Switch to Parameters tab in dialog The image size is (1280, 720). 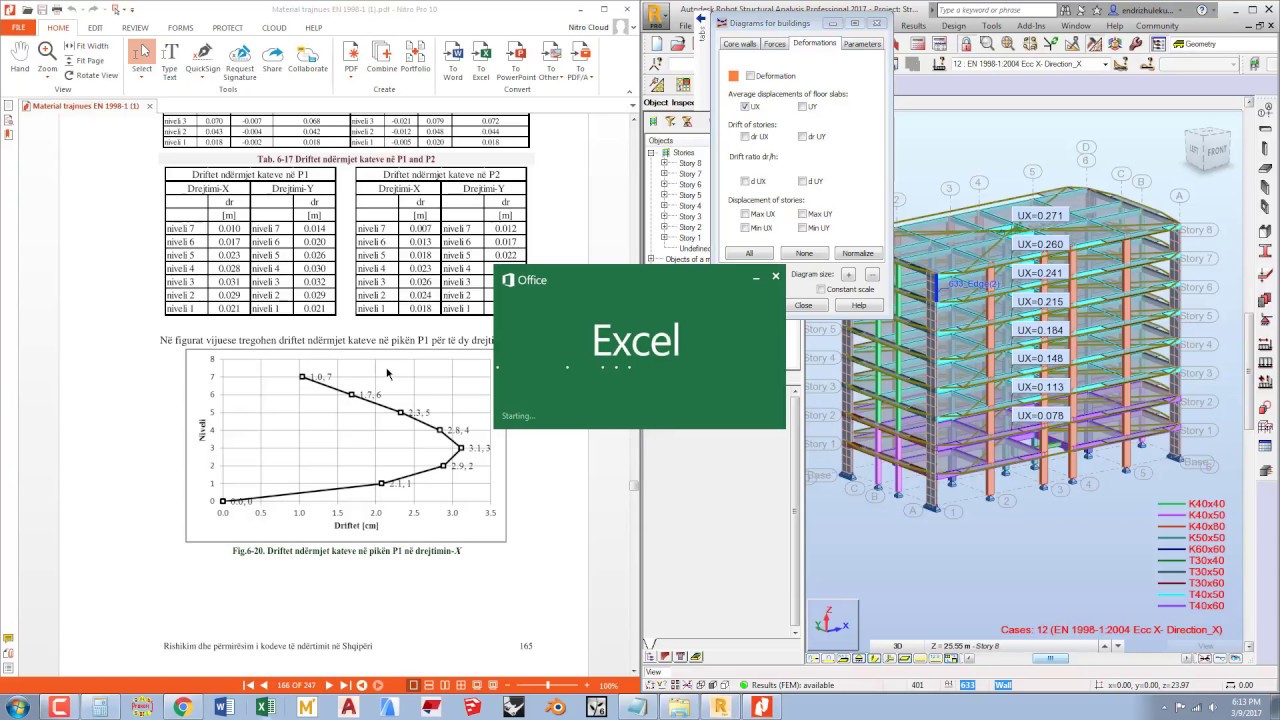[x=862, y=44]
